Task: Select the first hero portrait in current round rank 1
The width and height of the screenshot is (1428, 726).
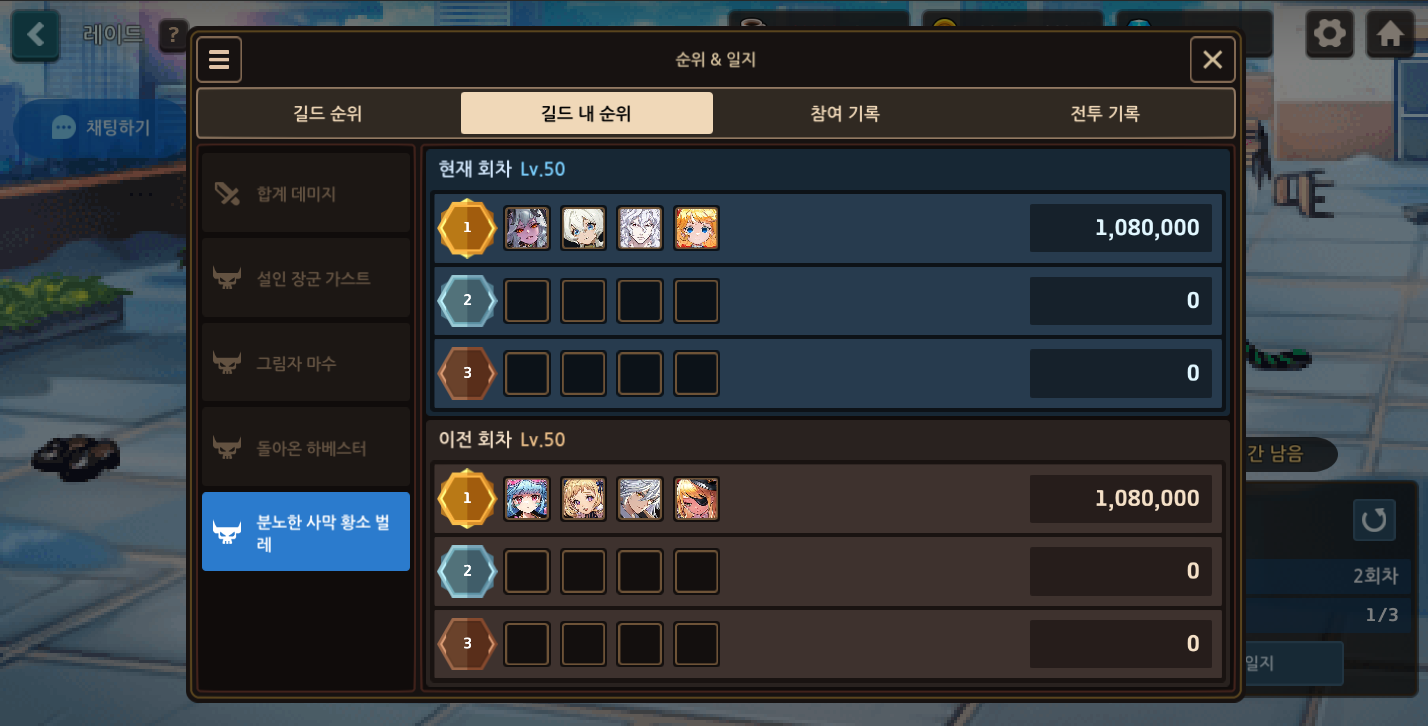Action: 527,228
